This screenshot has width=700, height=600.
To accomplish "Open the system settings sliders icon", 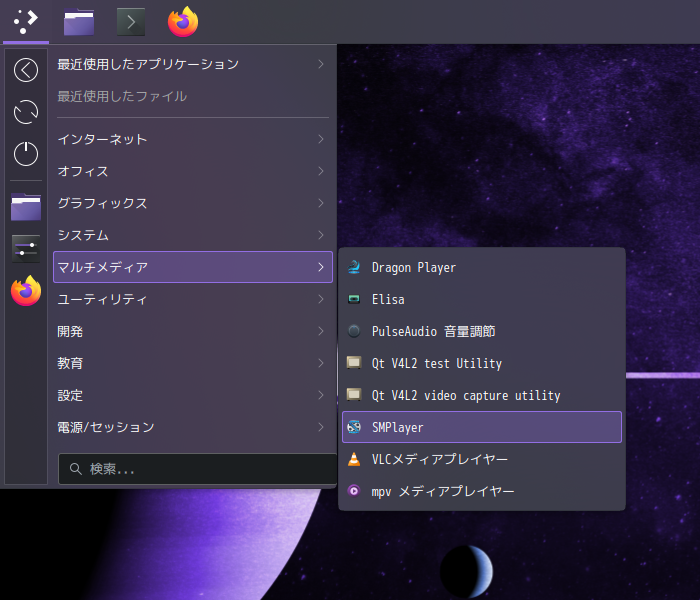I will point(26,249).
